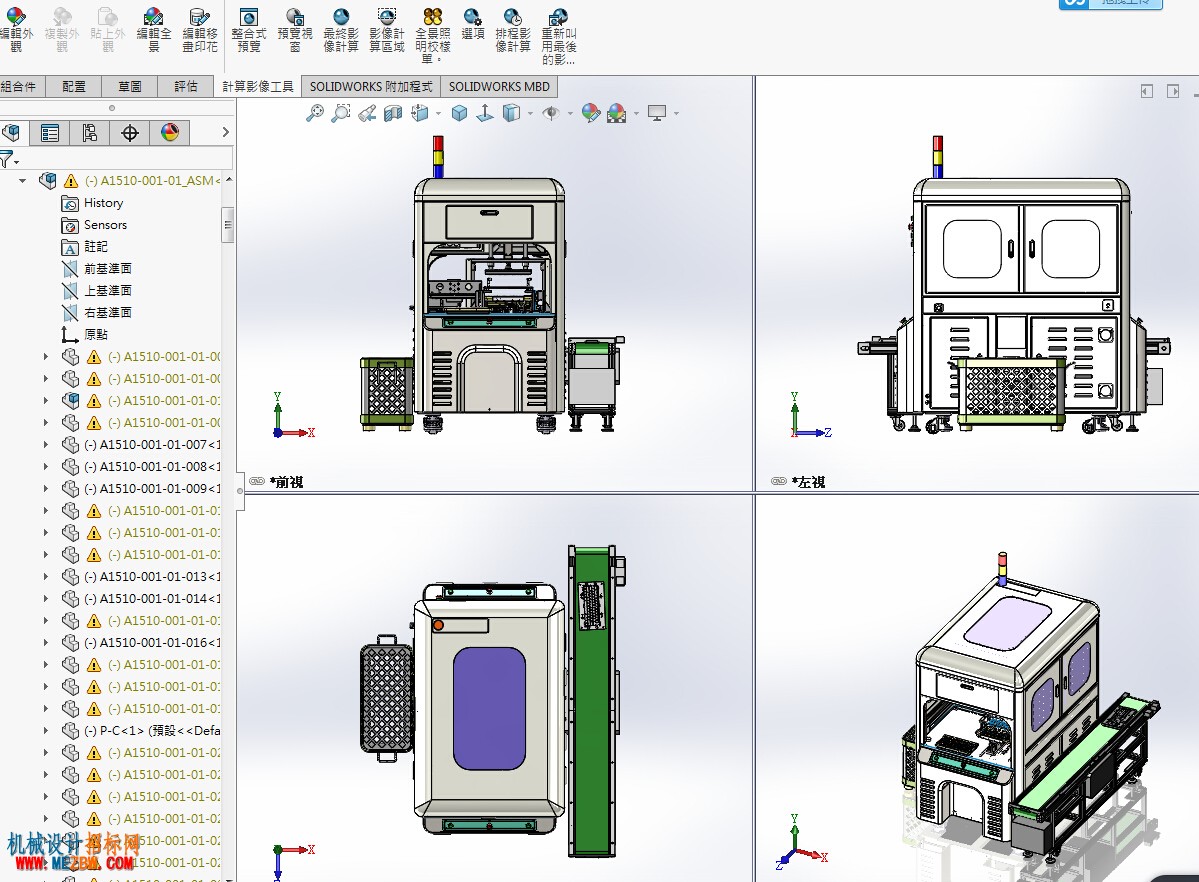Expand the A1510-001-01-008 component node
Screen dimensions: 1199x882
click(46, 467)
